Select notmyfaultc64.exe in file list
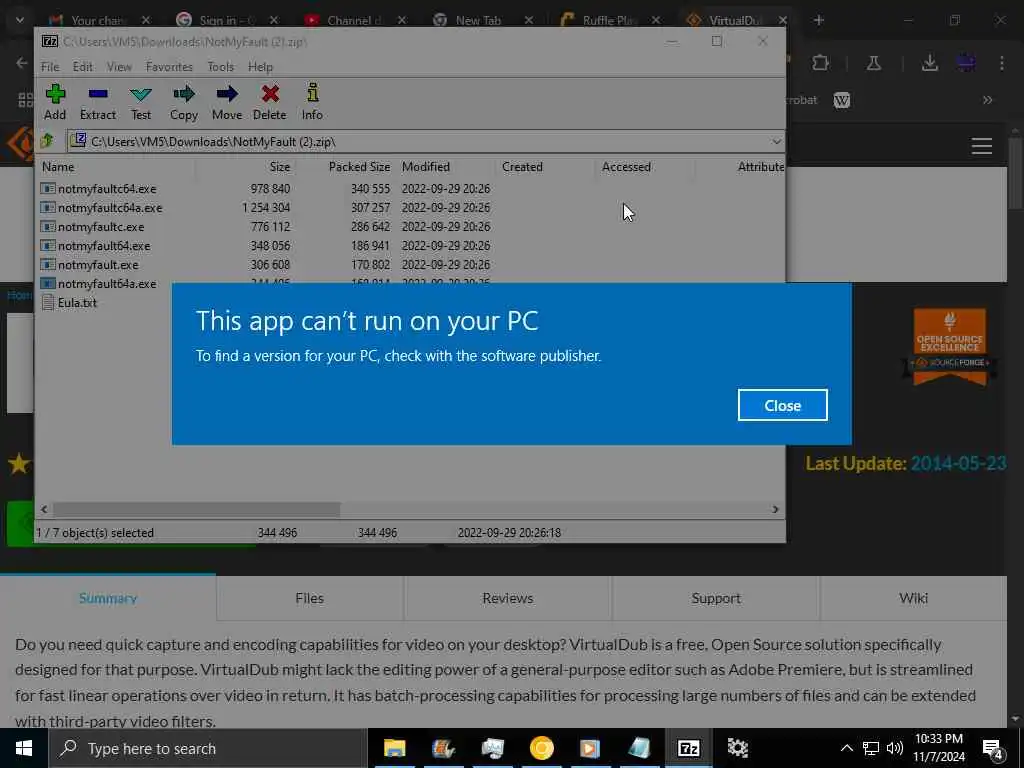Viewport: 1024px width, 768px height. click(x=107, y=189)
